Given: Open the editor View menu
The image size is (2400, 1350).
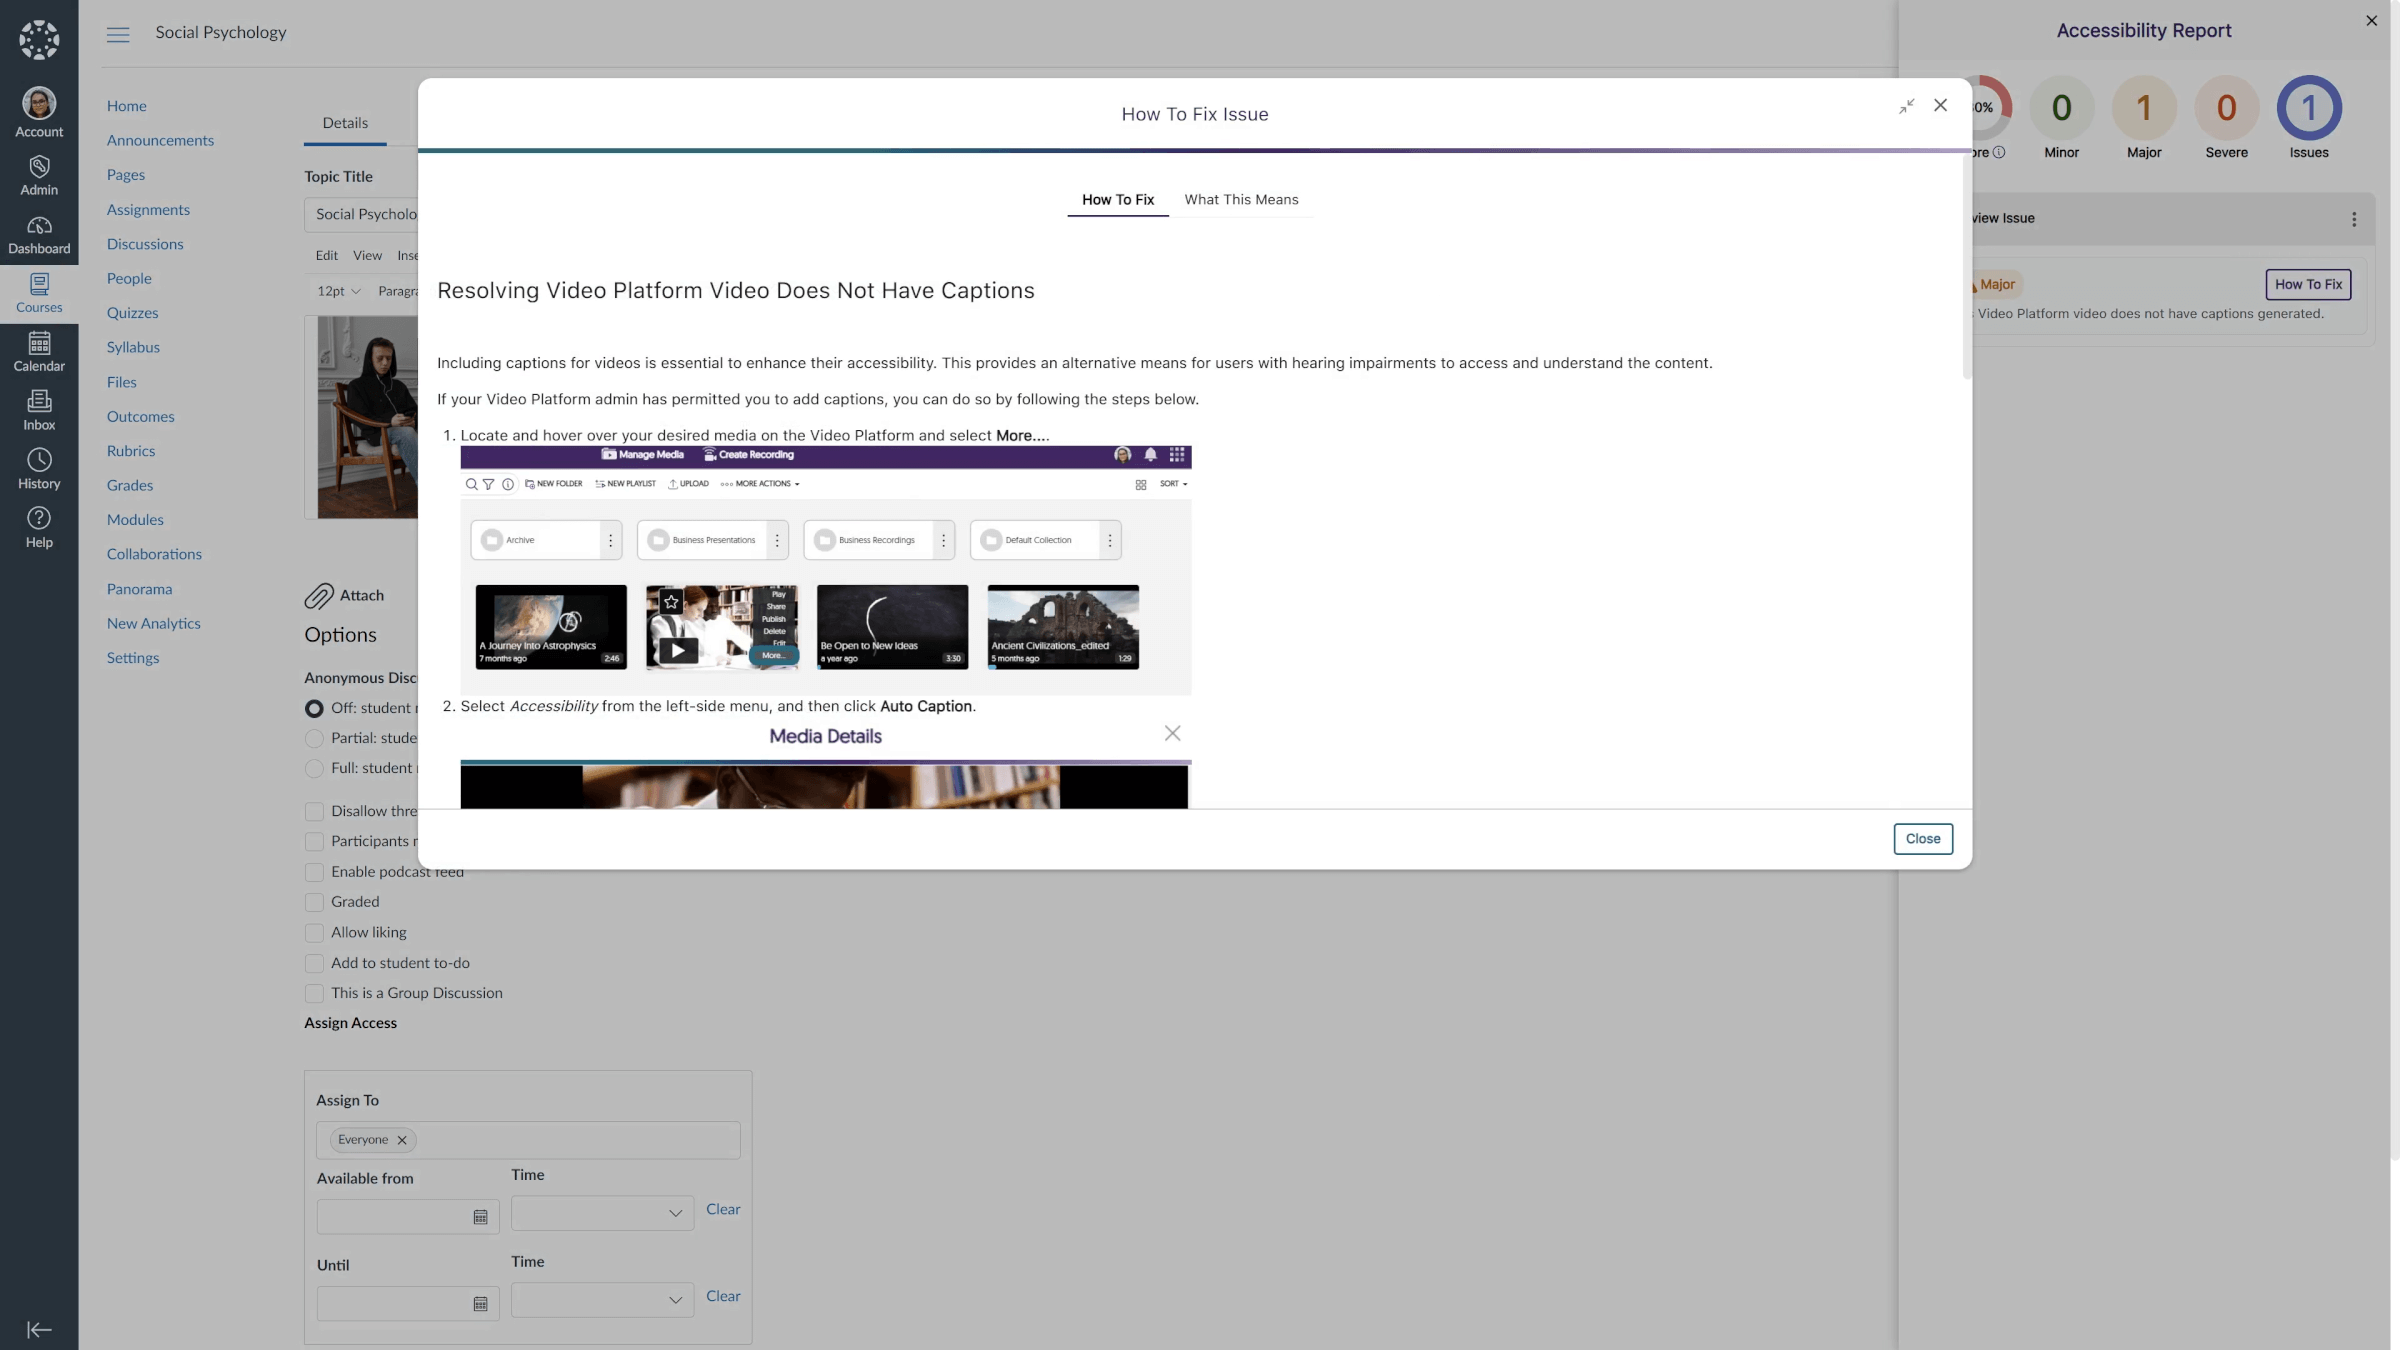Looking at the screenshot, I should click(367, 256).
